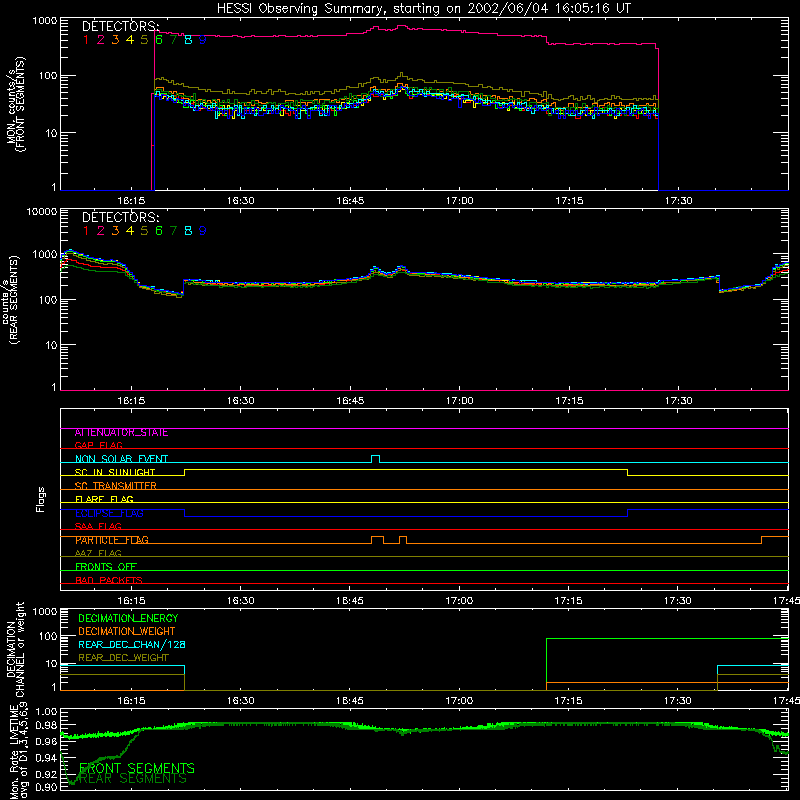Click the SC_IN_SUNLIGHT flag label
Screen dimensions: 800x800
pyautogui.click(x=115, y=472)
